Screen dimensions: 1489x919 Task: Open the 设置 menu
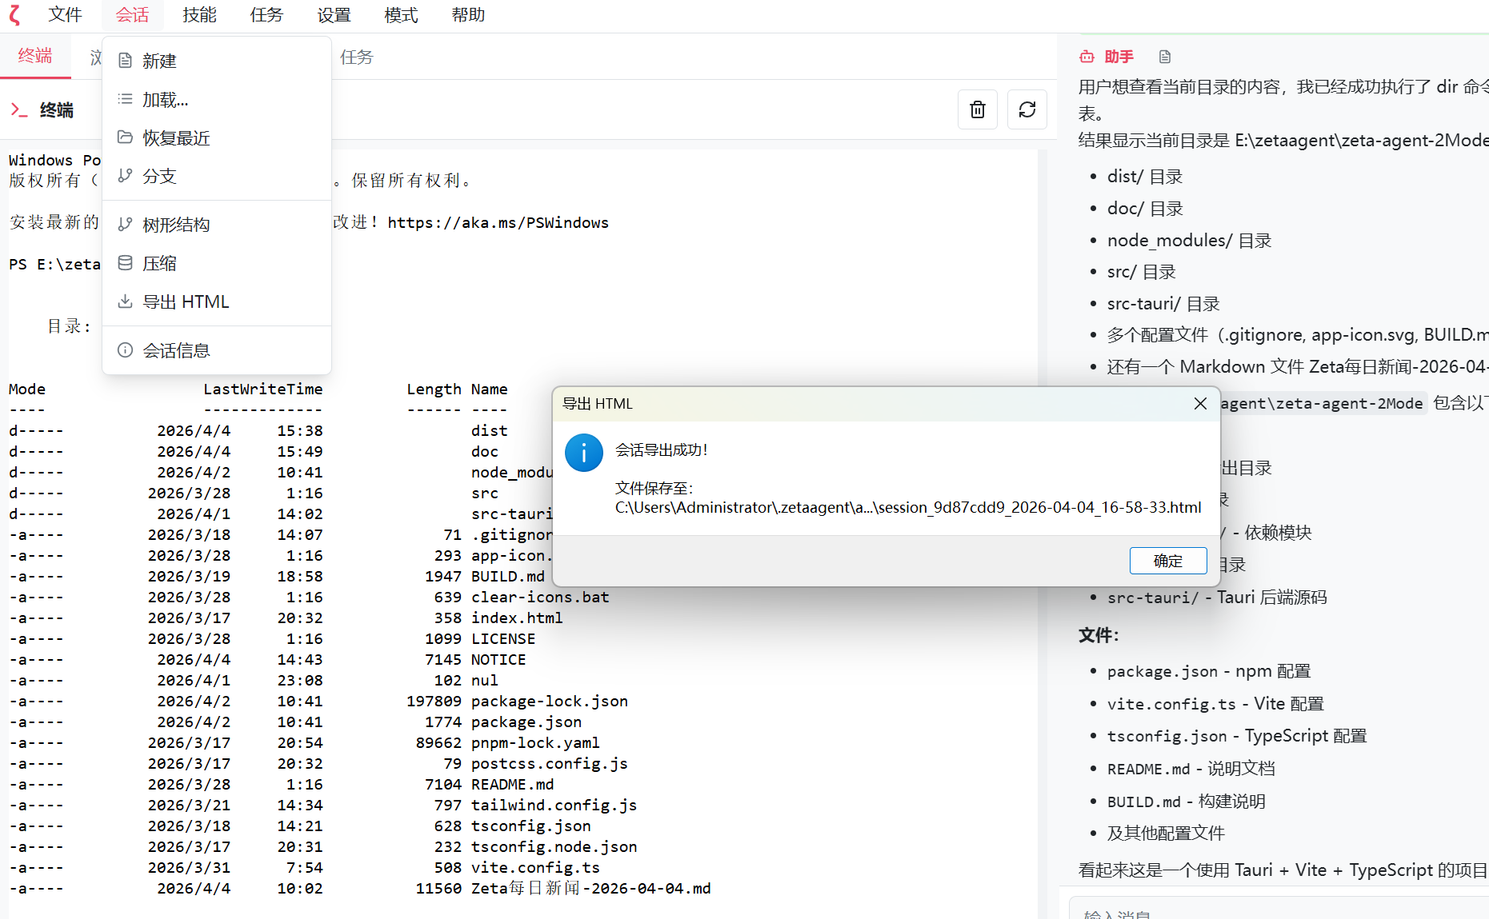coord(333,14)
